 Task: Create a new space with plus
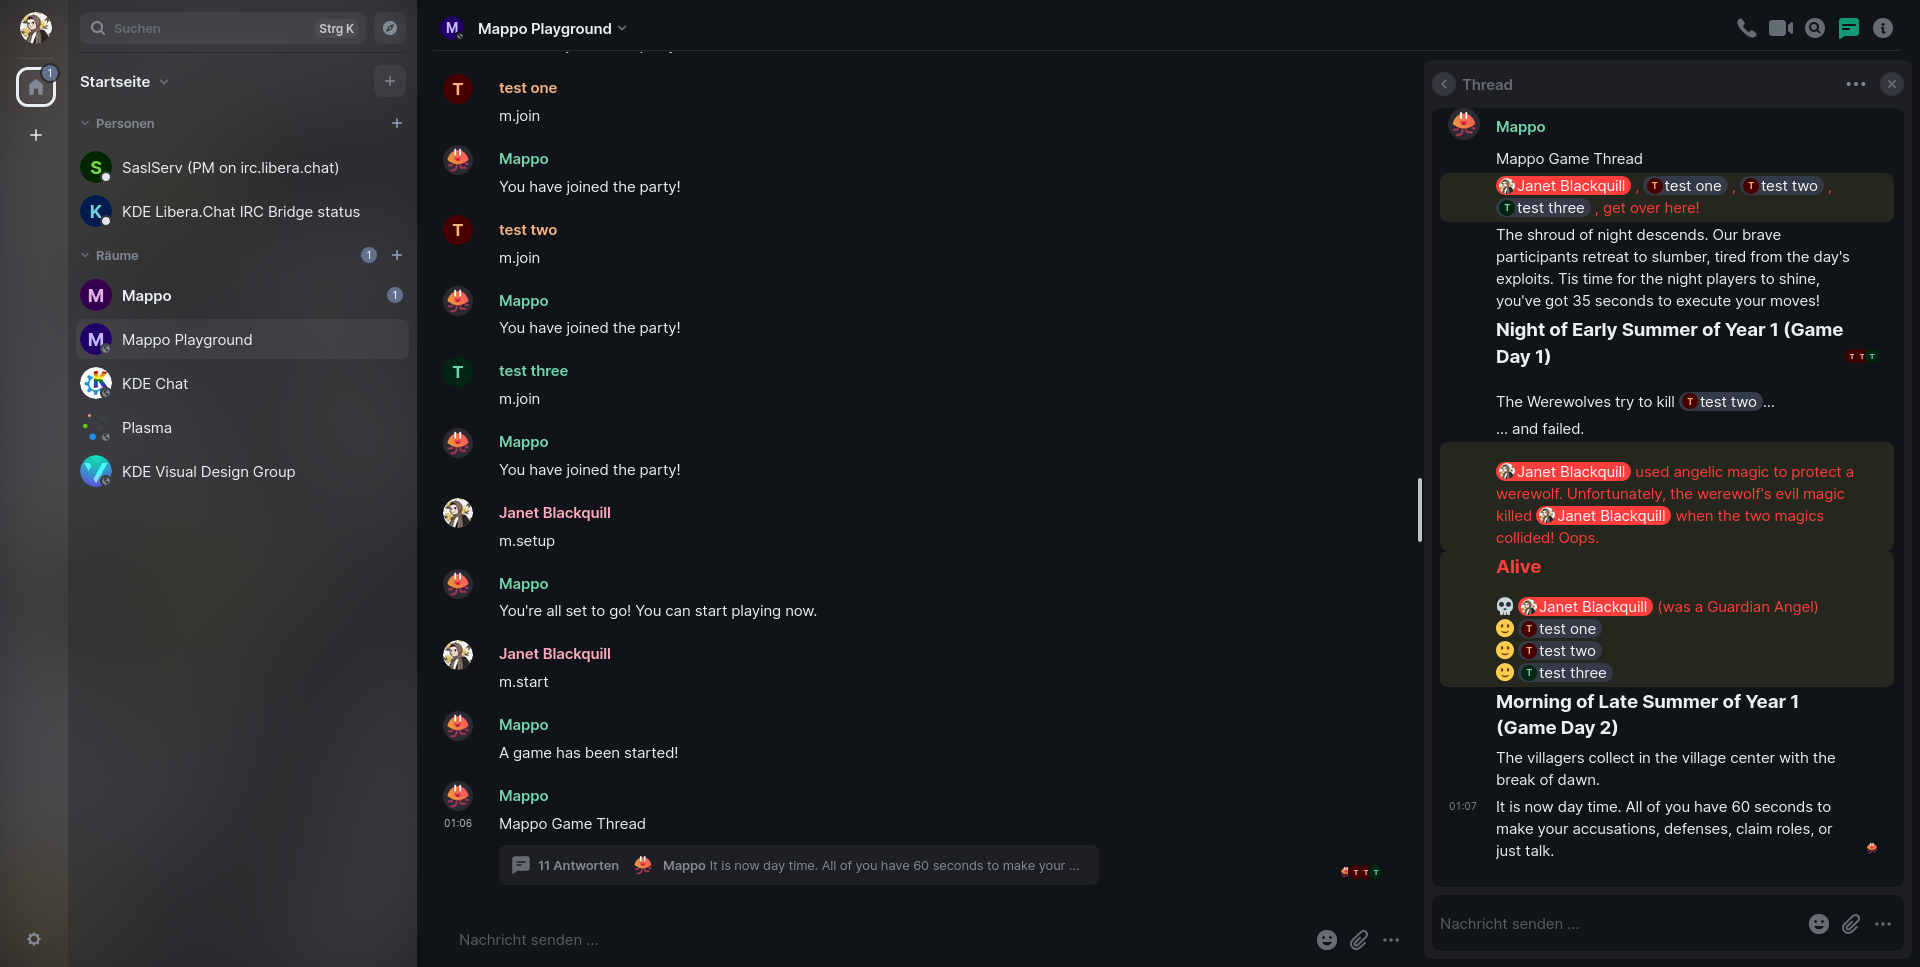coord(36,135)
